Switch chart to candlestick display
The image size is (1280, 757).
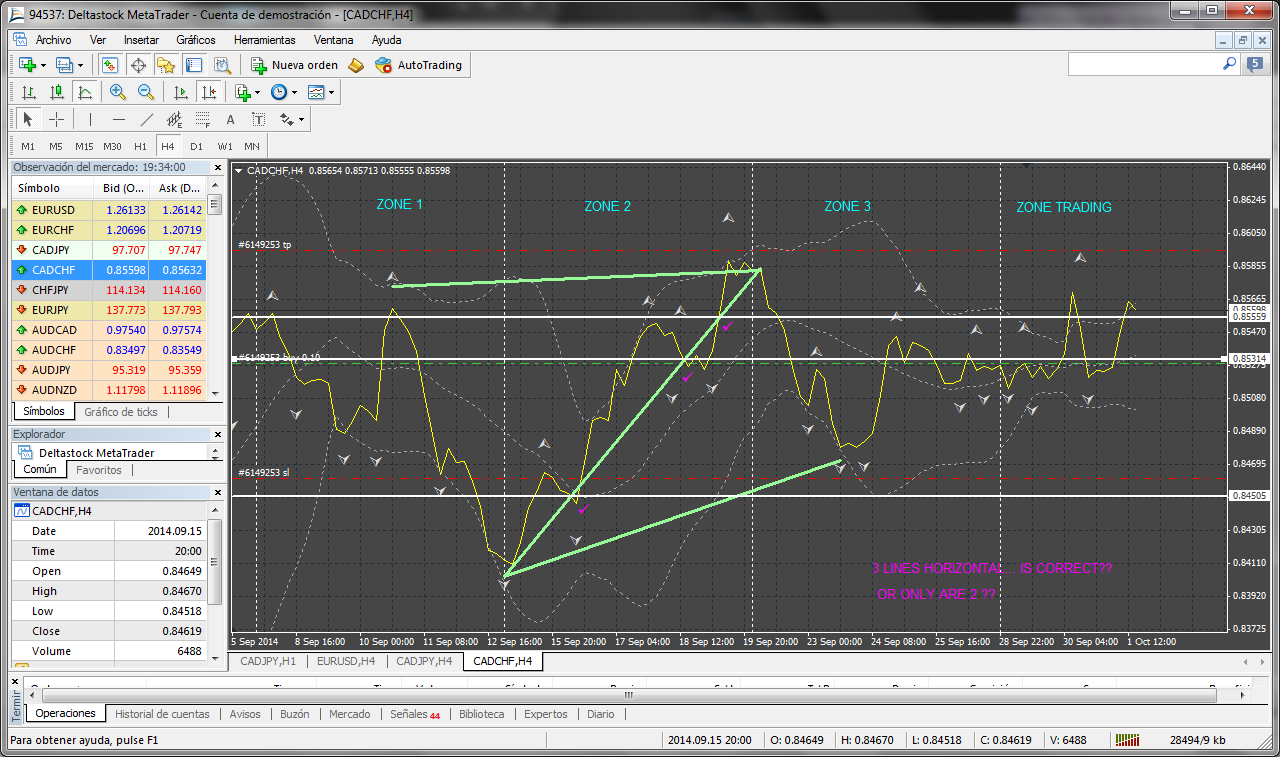[x=57, y=92]
